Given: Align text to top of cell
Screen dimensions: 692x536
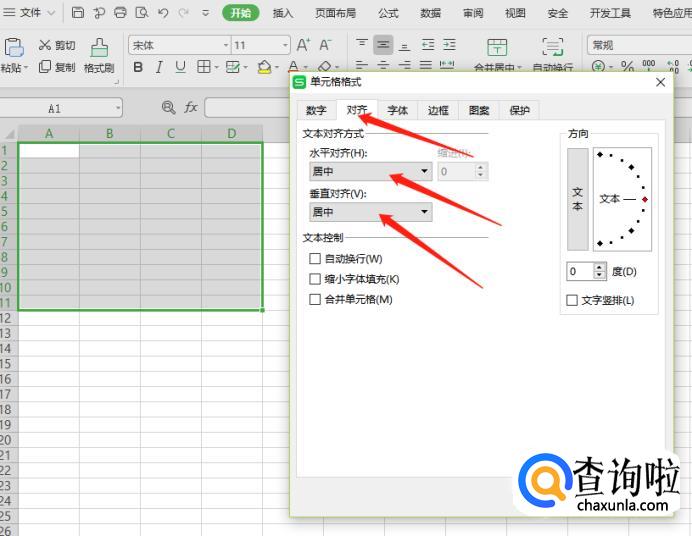Looking at the screenshot, I should [x=362, y=45].
